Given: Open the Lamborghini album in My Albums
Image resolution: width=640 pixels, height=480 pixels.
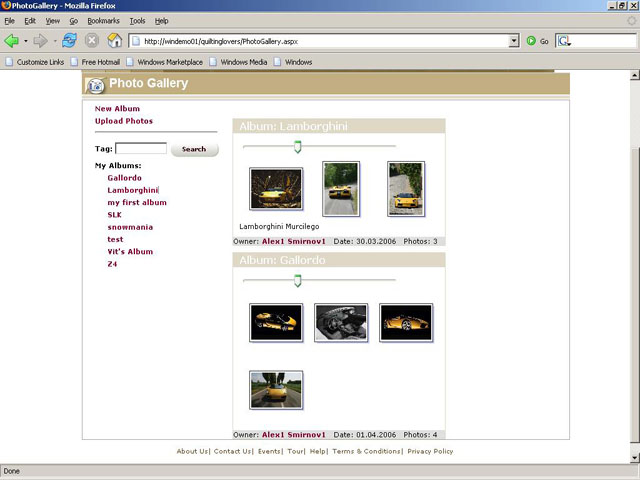Looking at the screenshot, I should (133, 190).
